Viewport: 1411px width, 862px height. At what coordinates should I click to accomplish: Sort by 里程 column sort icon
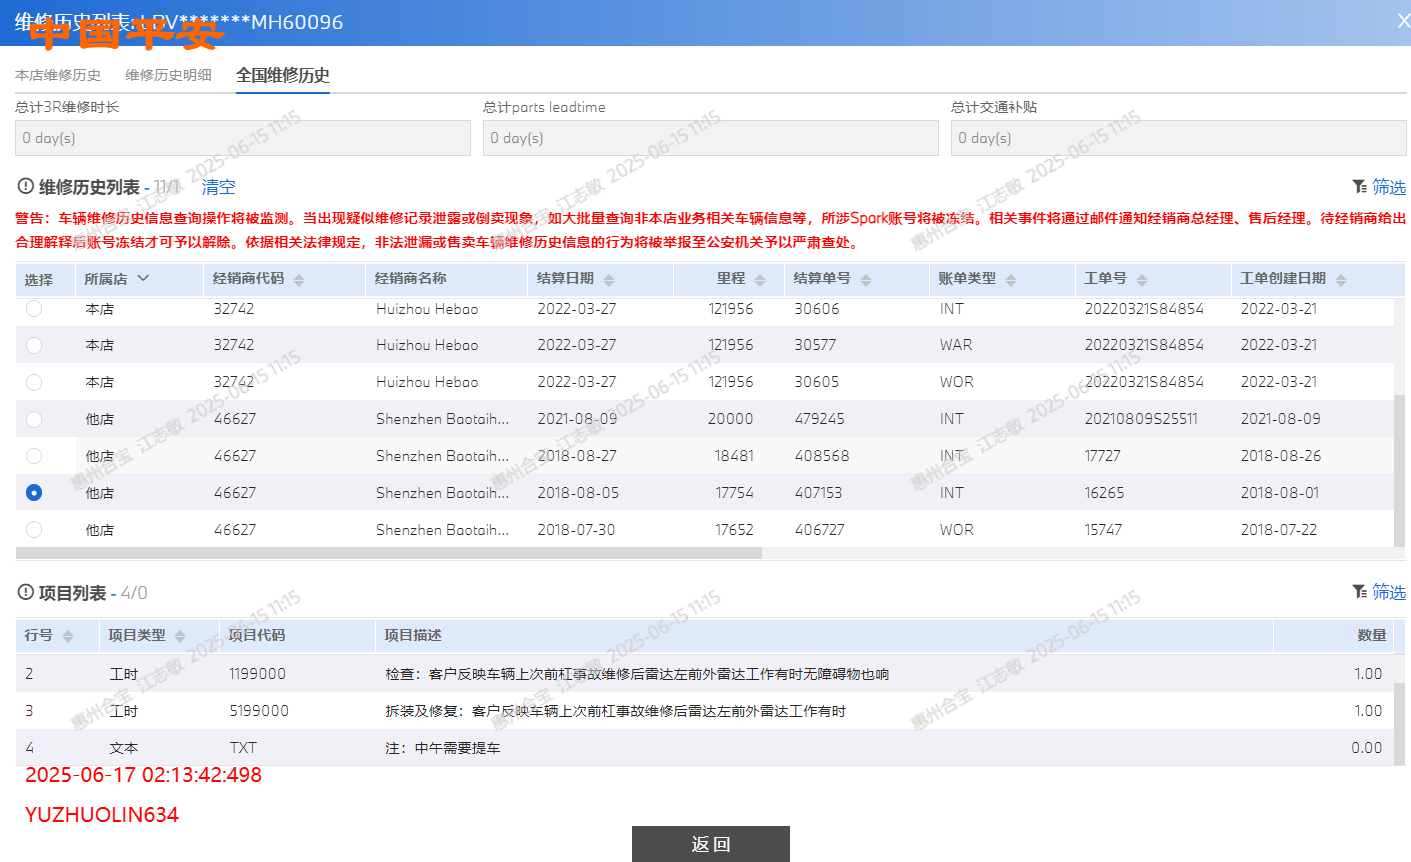click(x=760, y=280)
